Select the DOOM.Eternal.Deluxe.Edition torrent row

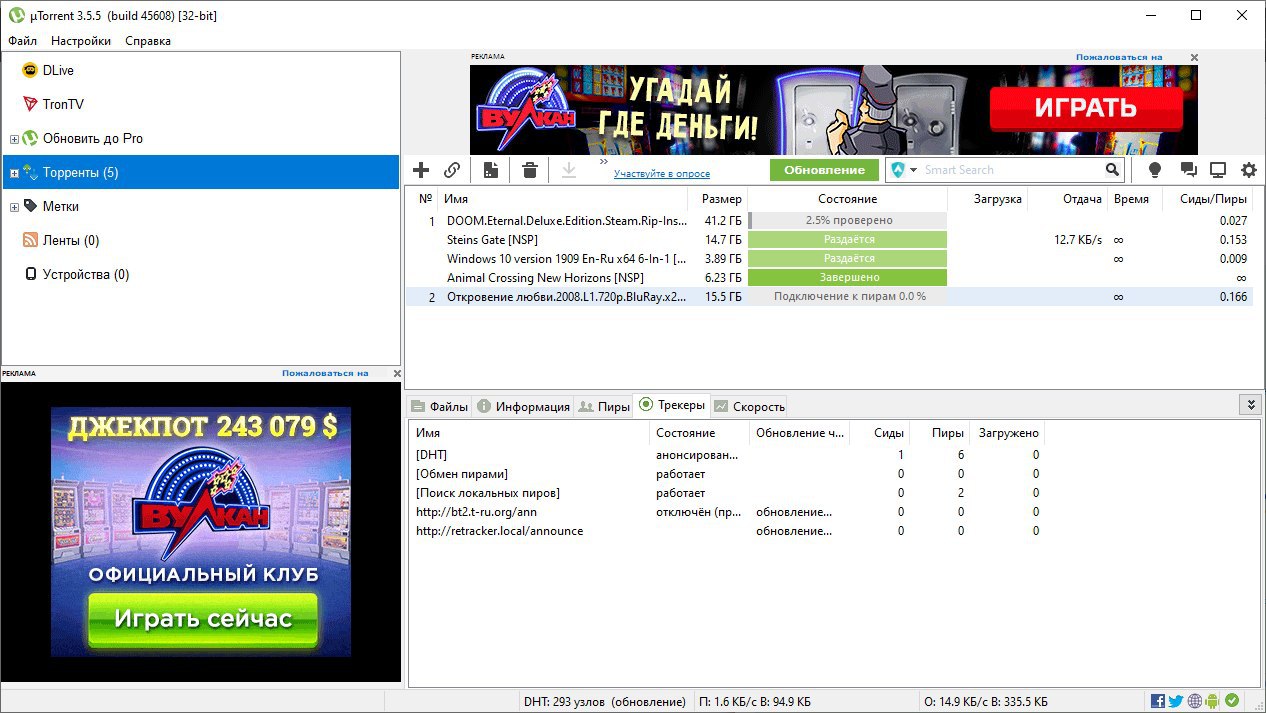tap(828, 220)
